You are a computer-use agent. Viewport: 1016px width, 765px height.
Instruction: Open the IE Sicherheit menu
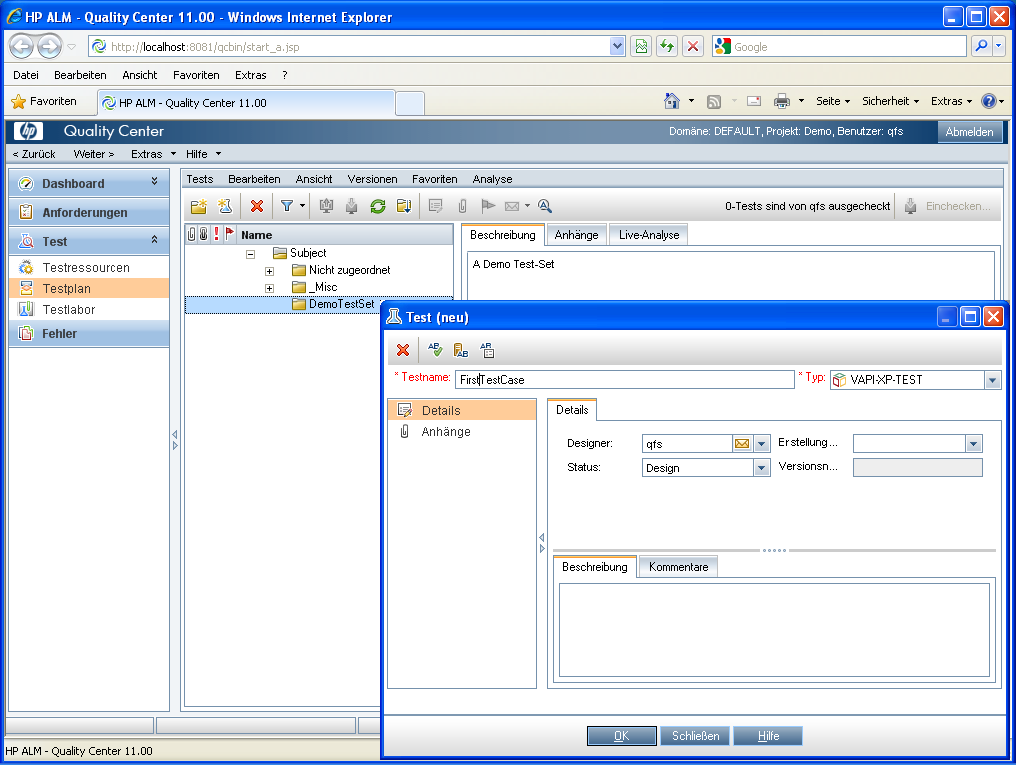coord(890,101)
